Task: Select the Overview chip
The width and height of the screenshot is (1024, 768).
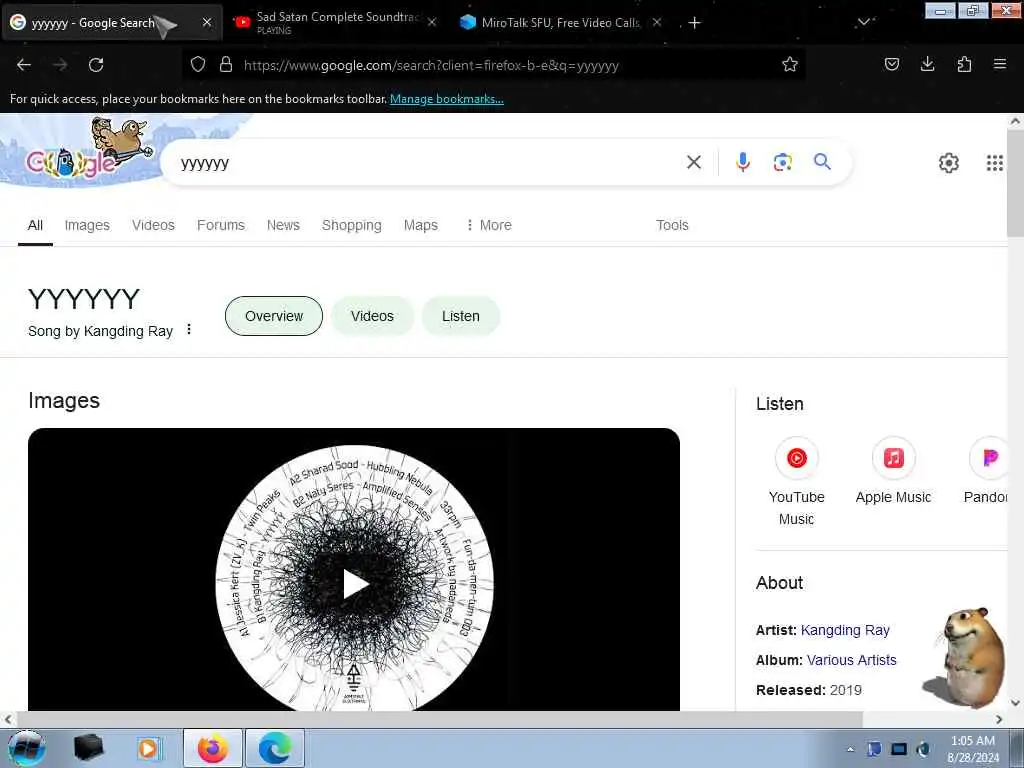Action: tap(274, 316)
